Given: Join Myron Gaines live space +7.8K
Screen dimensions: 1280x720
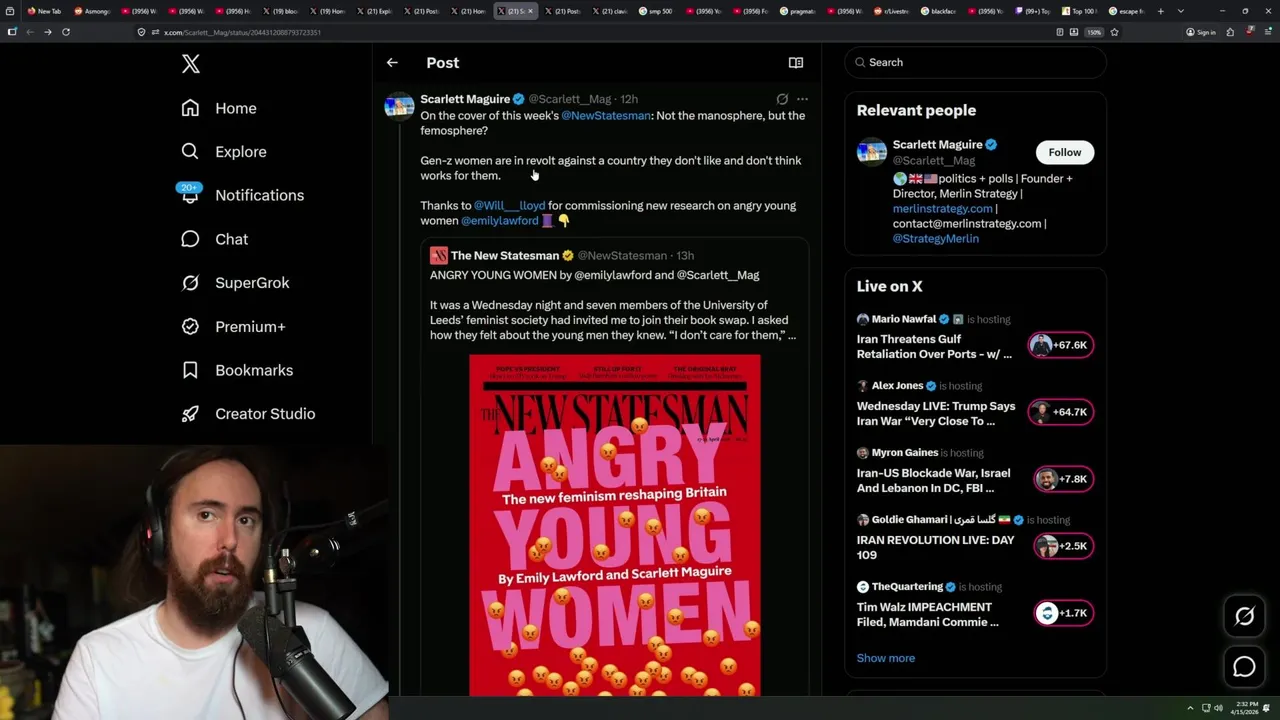Looking at the screenshot, I should (1061, 479).
